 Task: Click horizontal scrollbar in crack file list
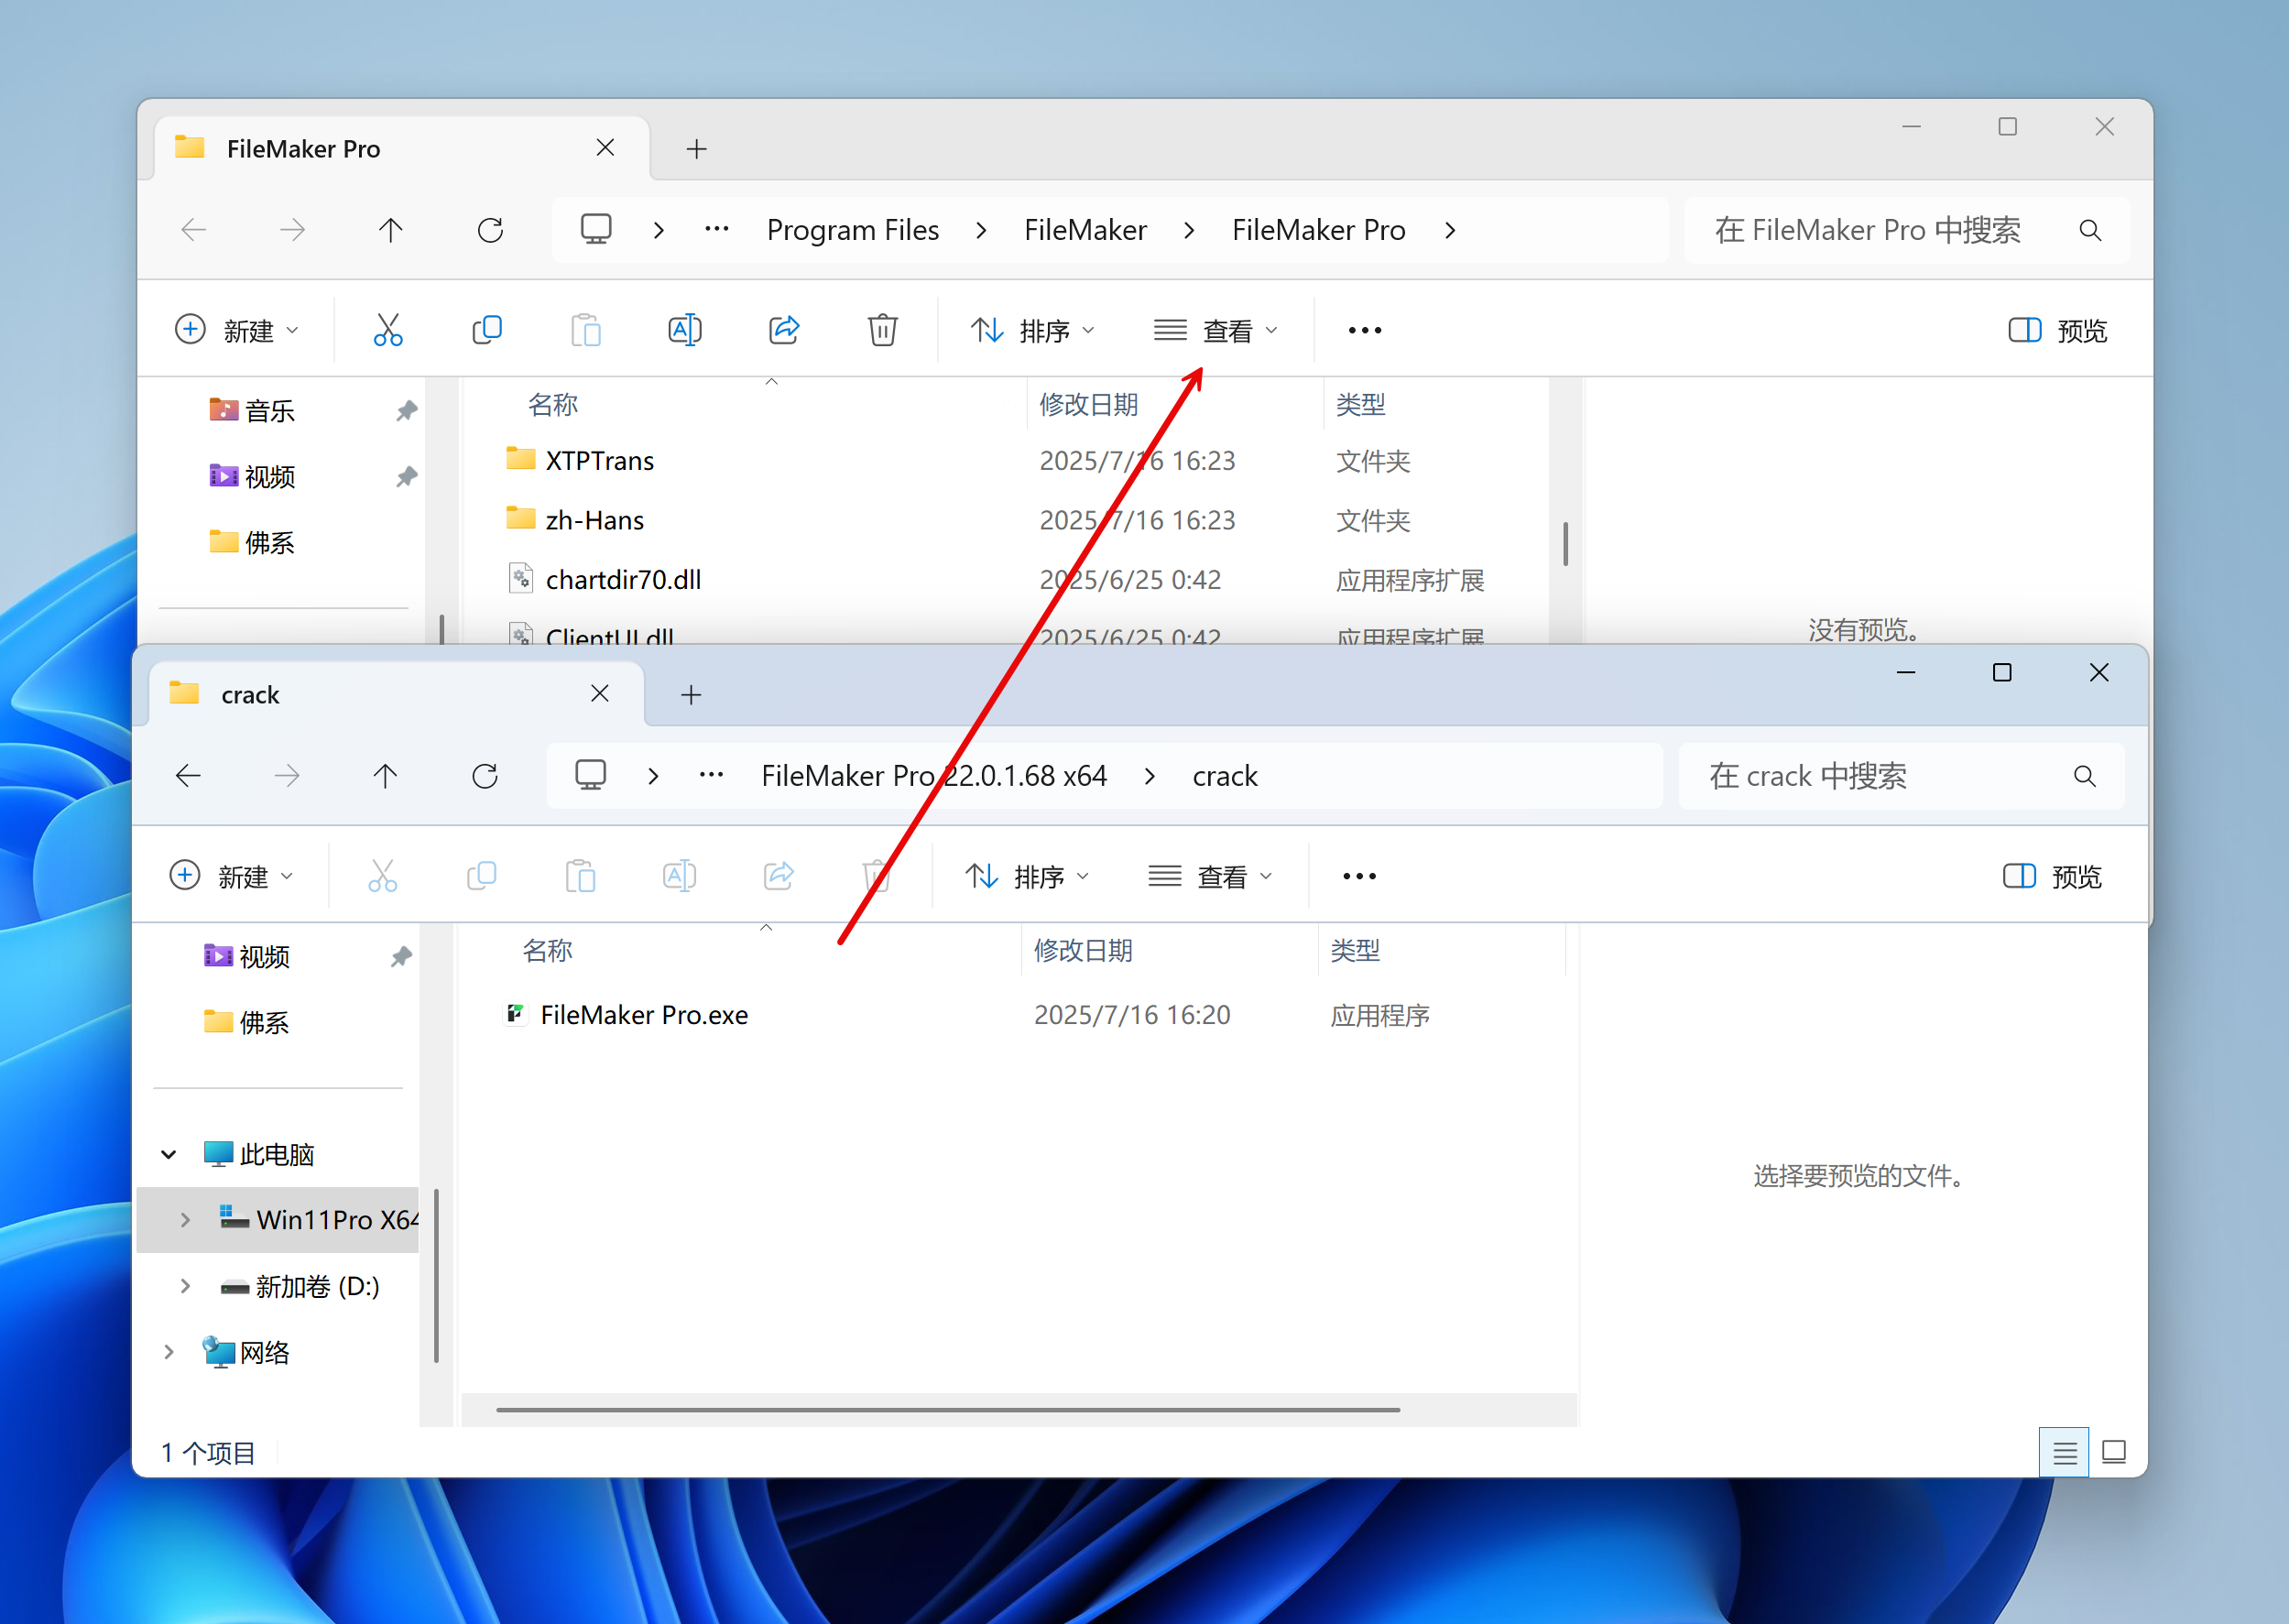947,1409
